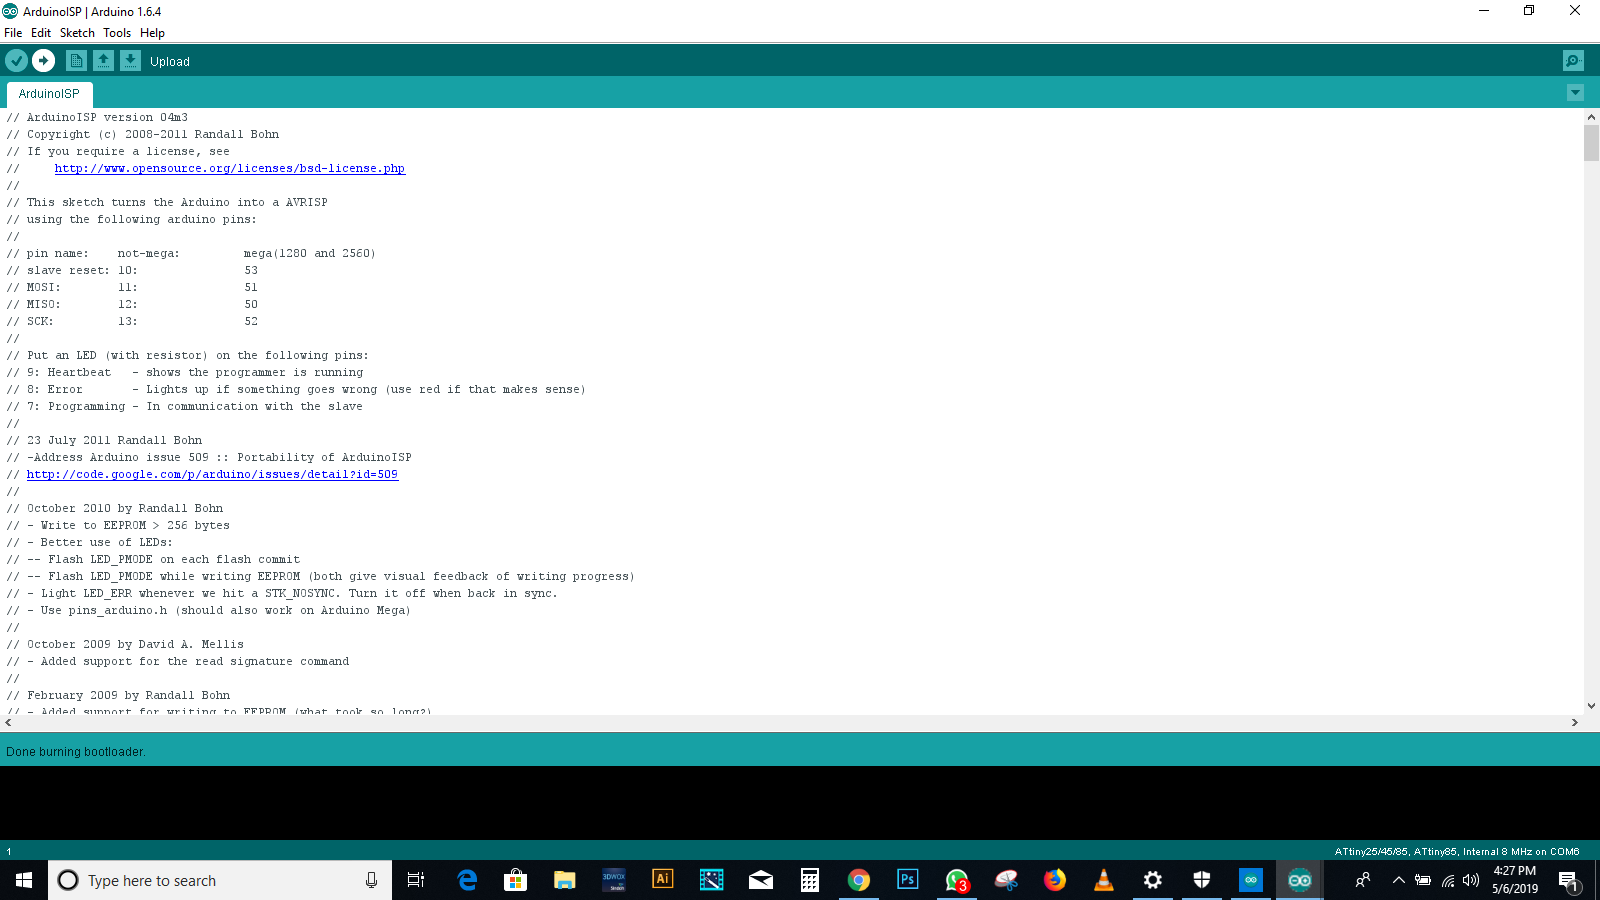Open VLC media player from taskbar
The image size is (1600, 900).
tap(1104, 880)
